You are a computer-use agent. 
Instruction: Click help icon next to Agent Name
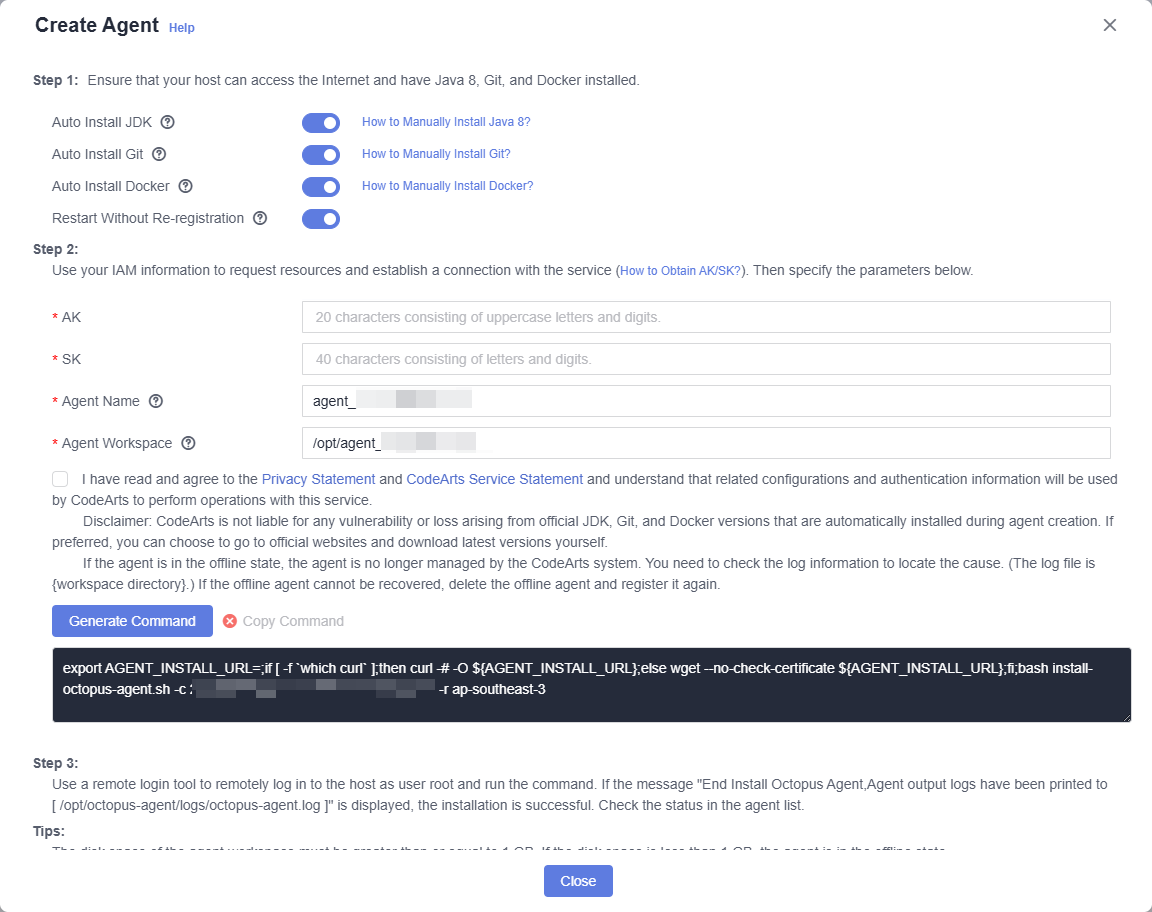tap(156, 401)
